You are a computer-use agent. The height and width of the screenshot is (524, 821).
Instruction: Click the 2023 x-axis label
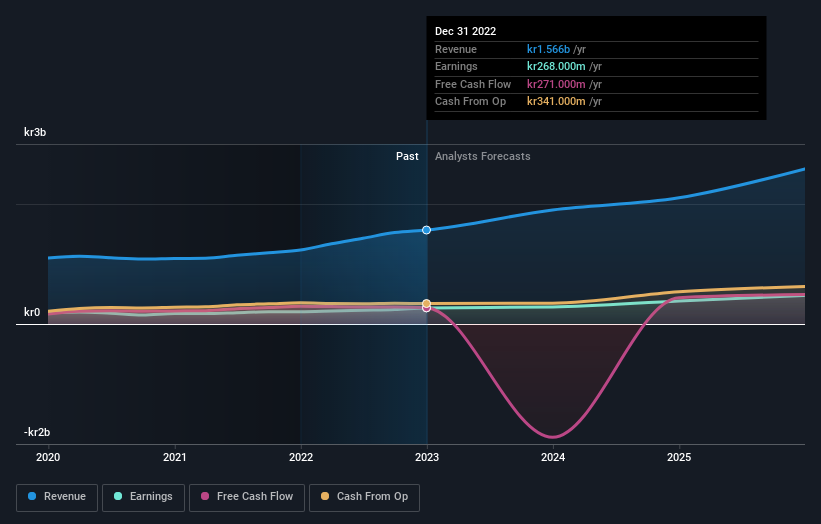click(x=427, y=457)
